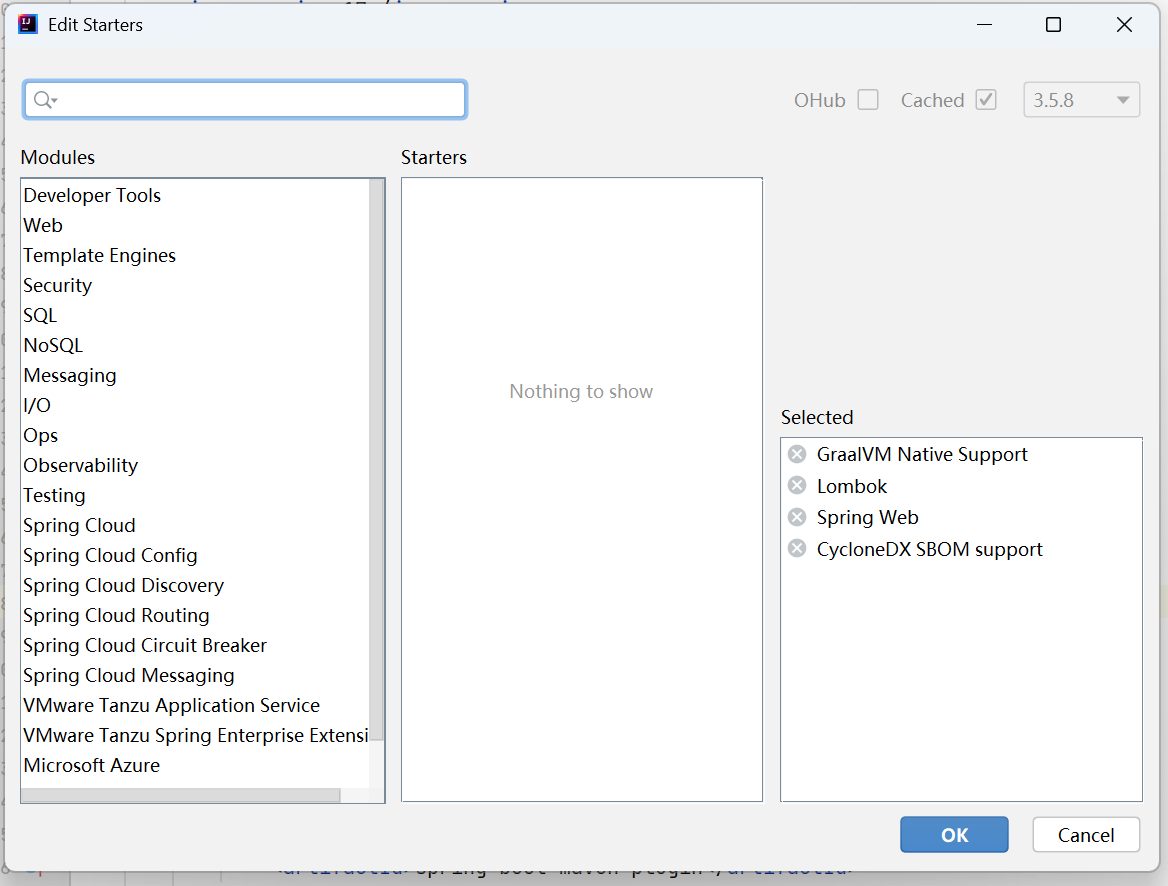Select the SQL module
Viewport: 1168px width, 886px height.
click(x=196, y=315)
